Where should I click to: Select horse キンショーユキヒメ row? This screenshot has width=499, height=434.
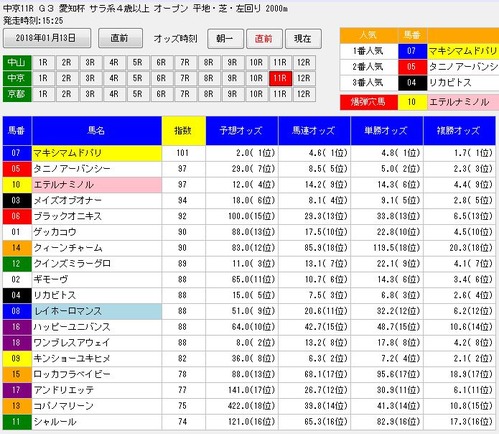pyautogui.click(x=249, y=358)
